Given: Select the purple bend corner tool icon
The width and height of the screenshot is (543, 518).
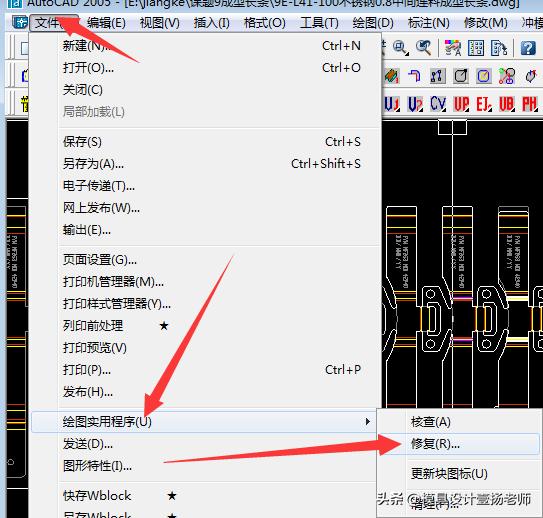Looking at the screenshot, I should (x=415, y=76).
